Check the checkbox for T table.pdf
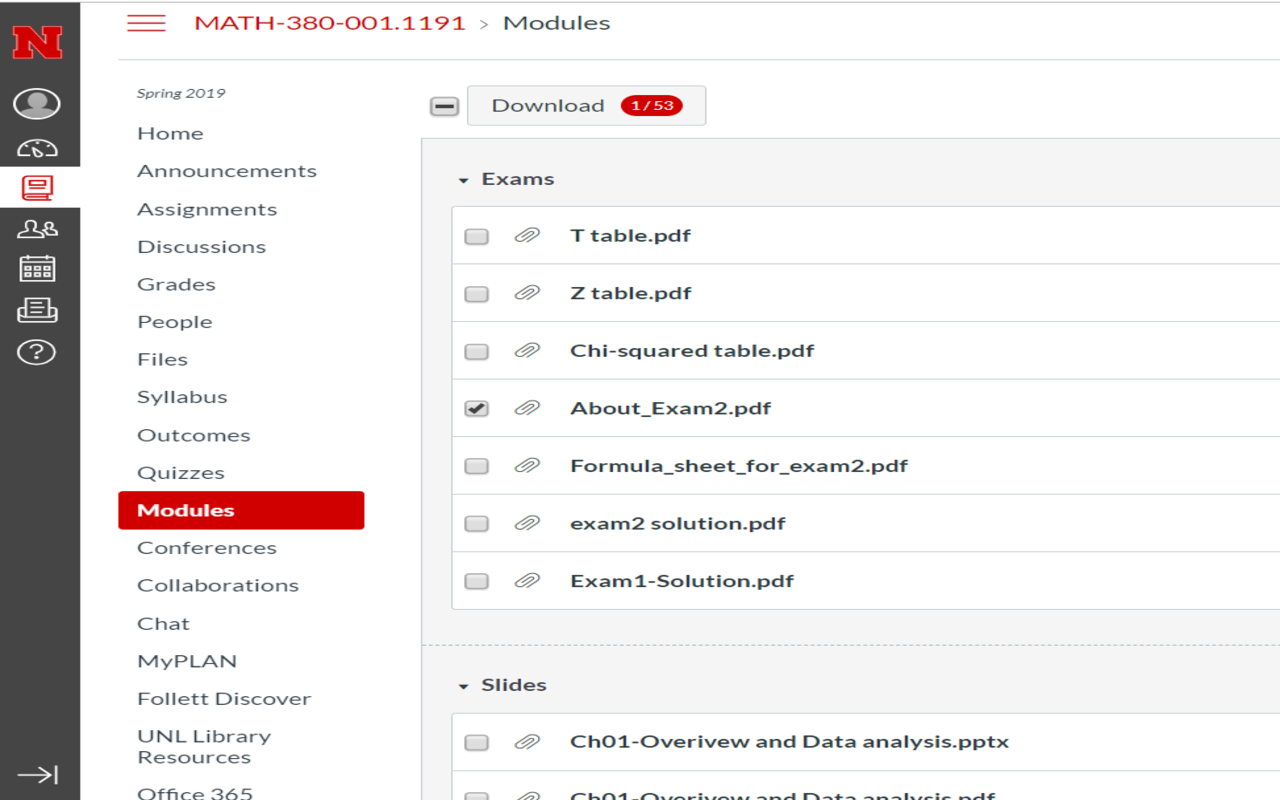 (476, 235)
